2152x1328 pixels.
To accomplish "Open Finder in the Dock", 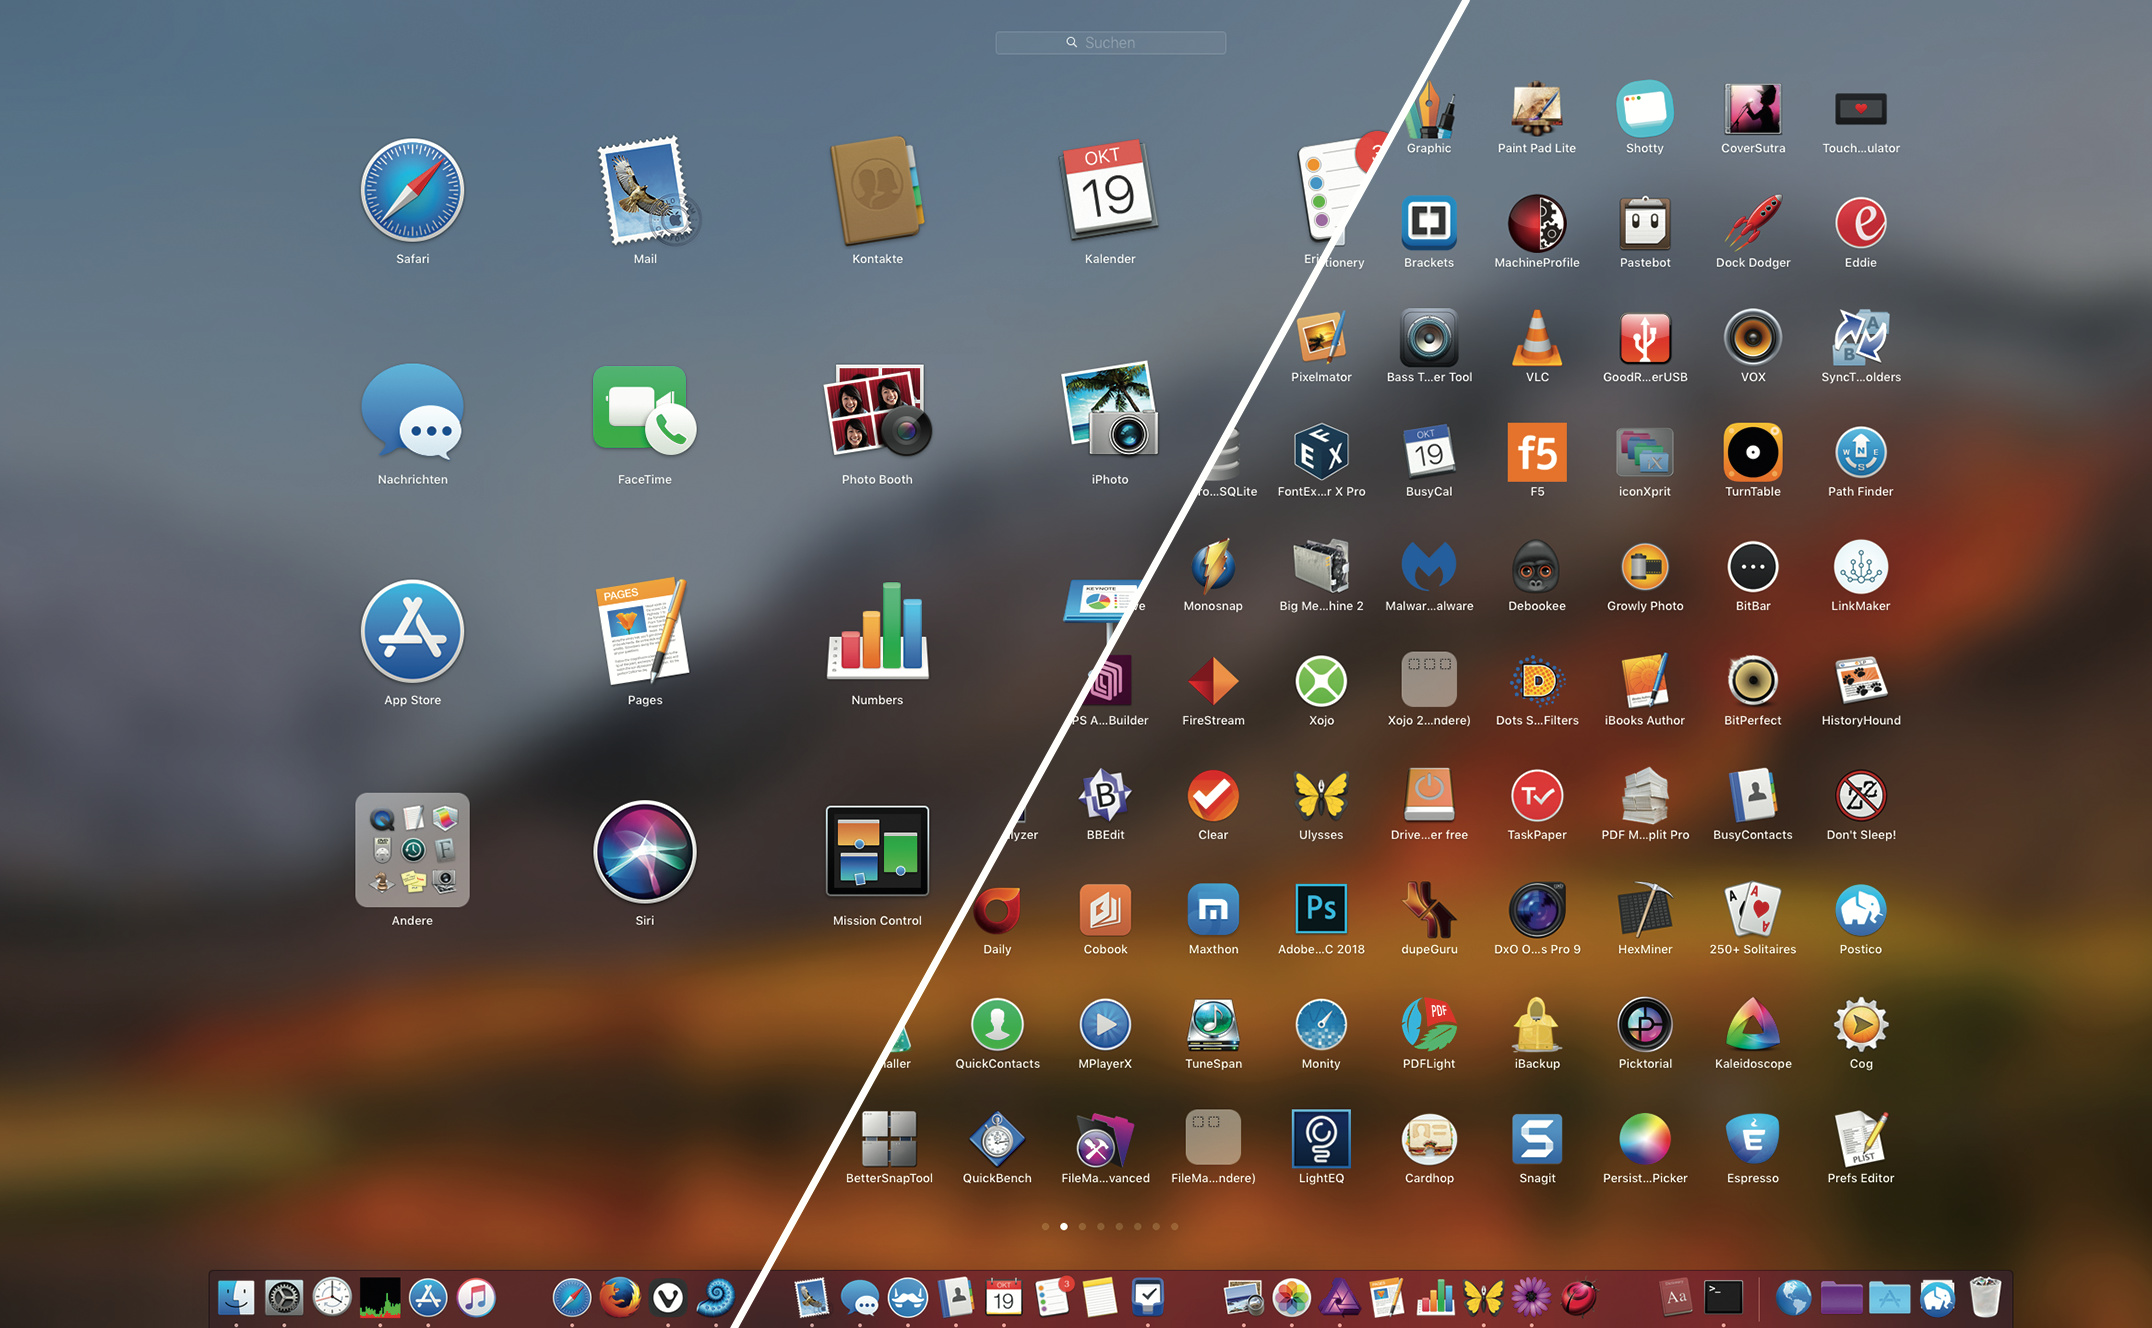I will tap(236, 1298).
